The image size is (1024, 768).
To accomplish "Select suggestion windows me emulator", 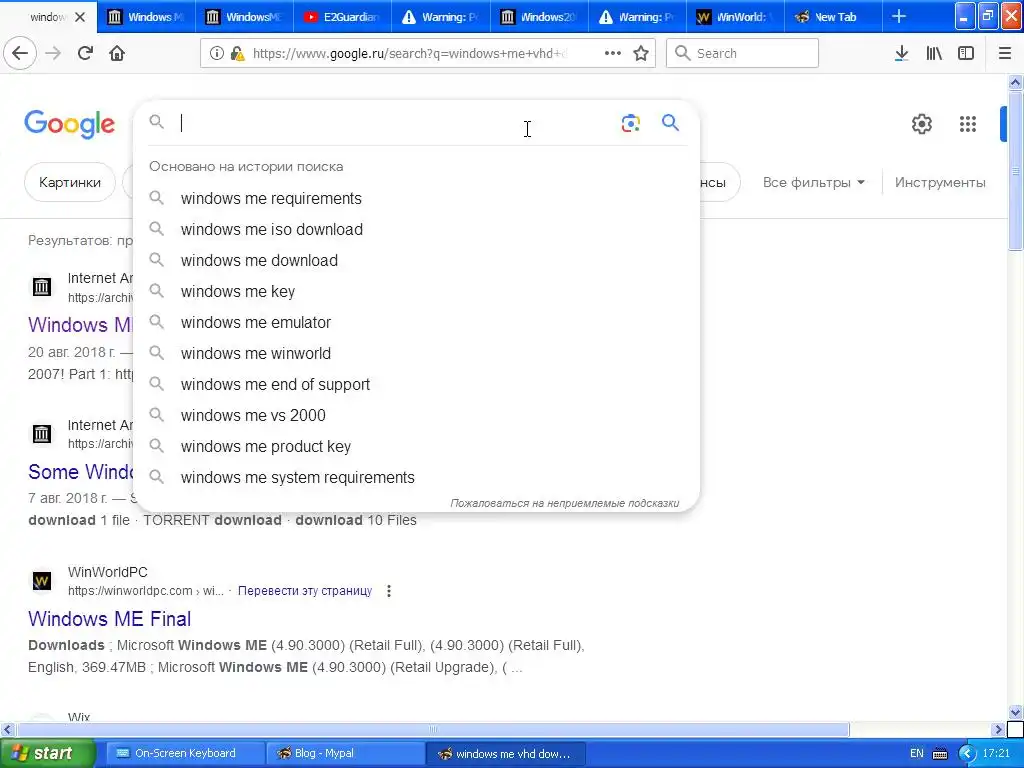I will (416, 323).
